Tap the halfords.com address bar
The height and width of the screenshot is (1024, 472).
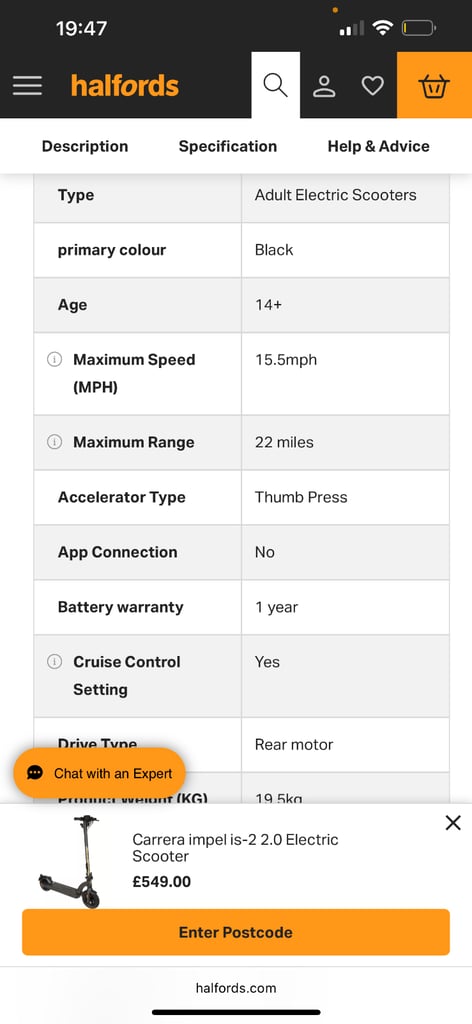pyautogui.click(x=236, y=987)
